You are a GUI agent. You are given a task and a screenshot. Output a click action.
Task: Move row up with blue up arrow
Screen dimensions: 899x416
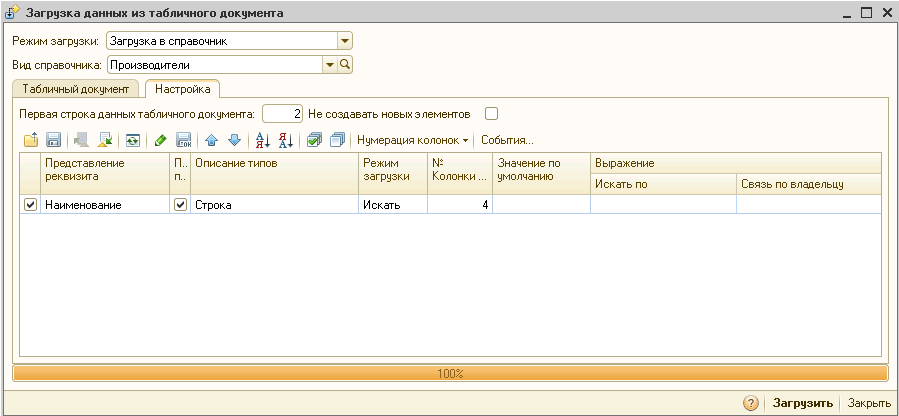[x=212, y=140]
